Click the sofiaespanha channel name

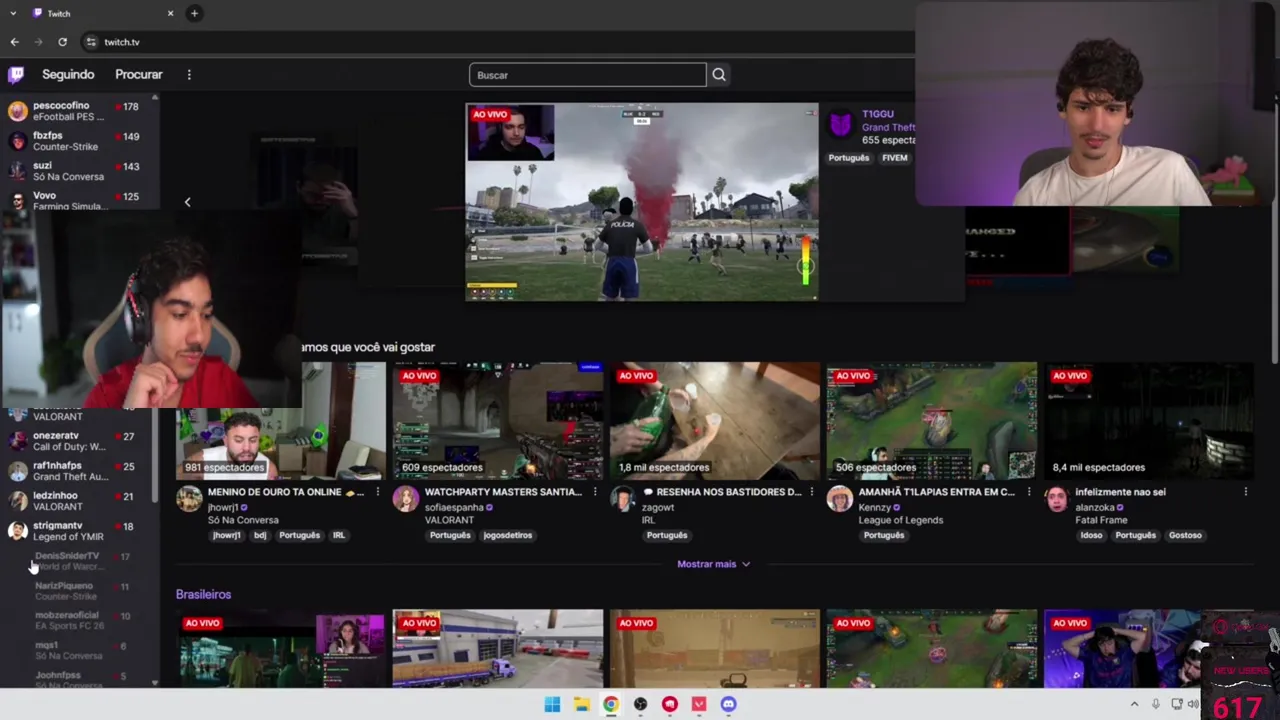coord(456,507)
